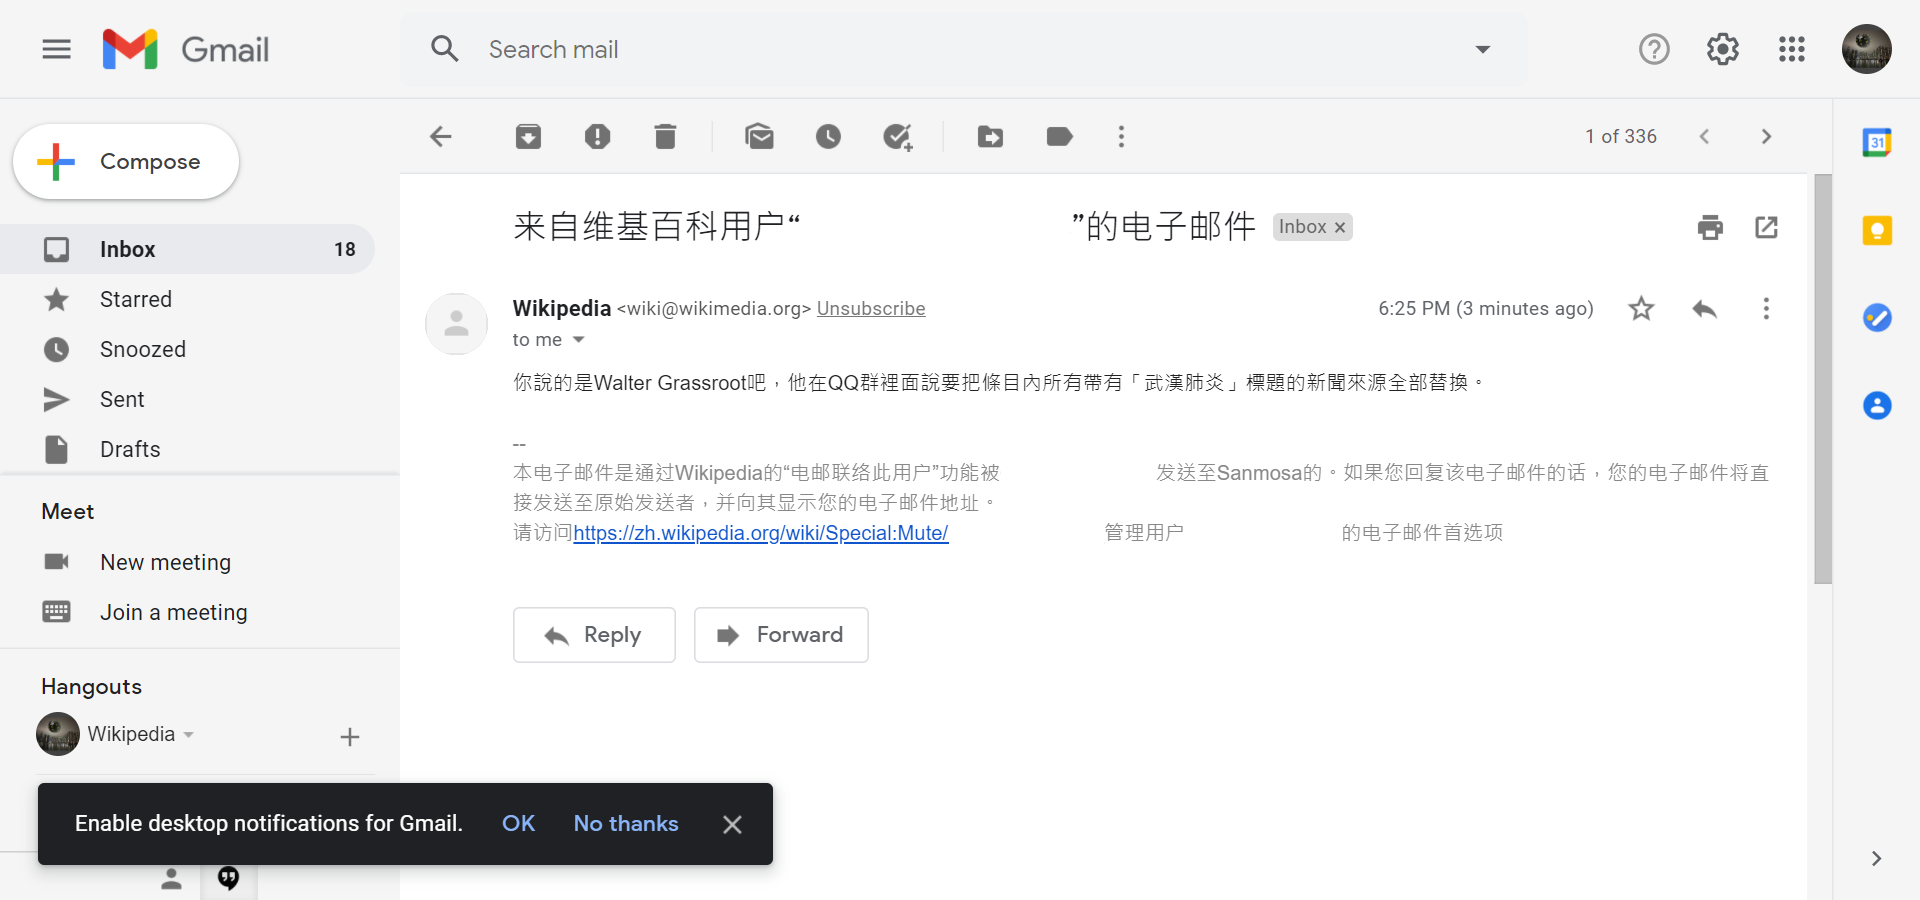Click the Unsubscribe link
The width and height of the screenshot is (1920, 900).
point(871,309)
